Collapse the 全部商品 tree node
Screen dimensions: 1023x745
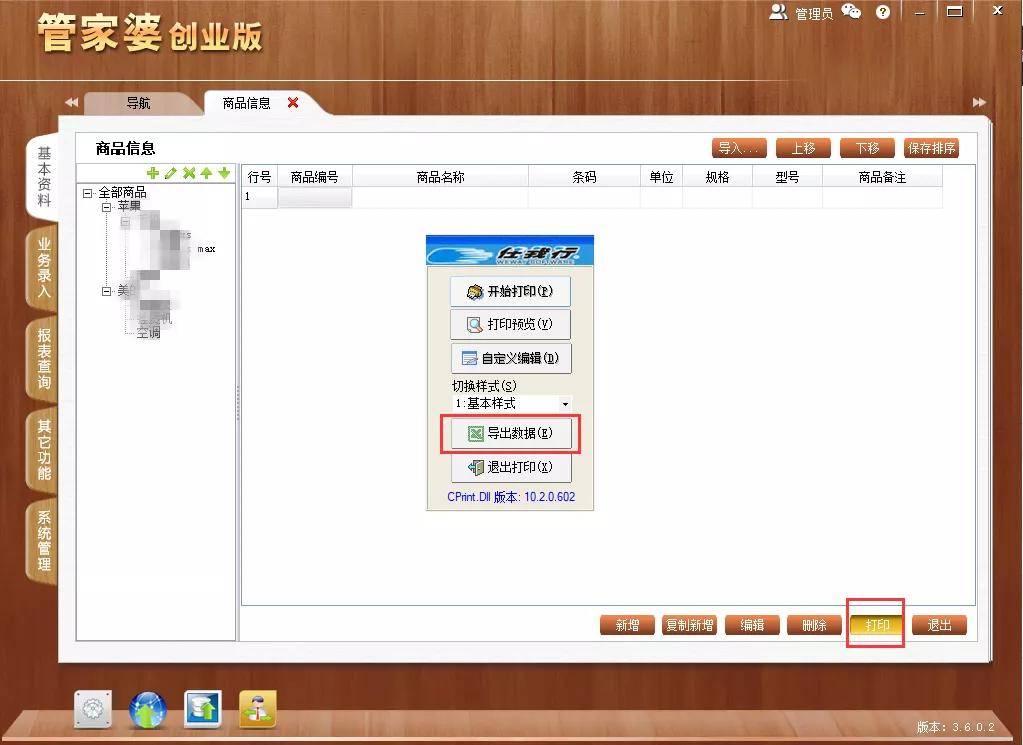(88, 192)
